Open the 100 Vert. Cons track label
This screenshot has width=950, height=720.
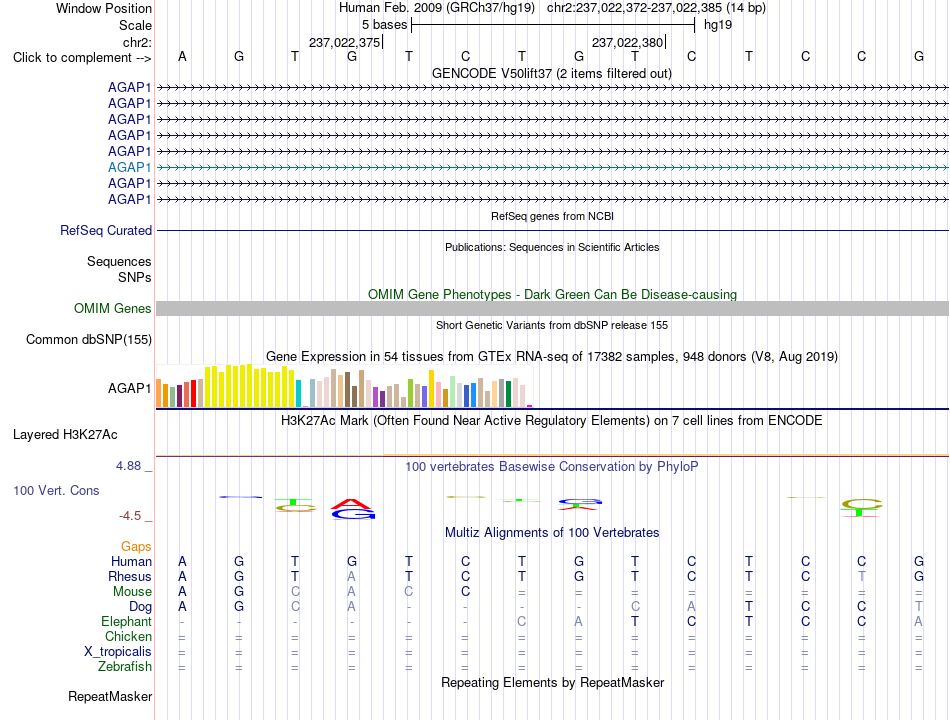point(56,491)
